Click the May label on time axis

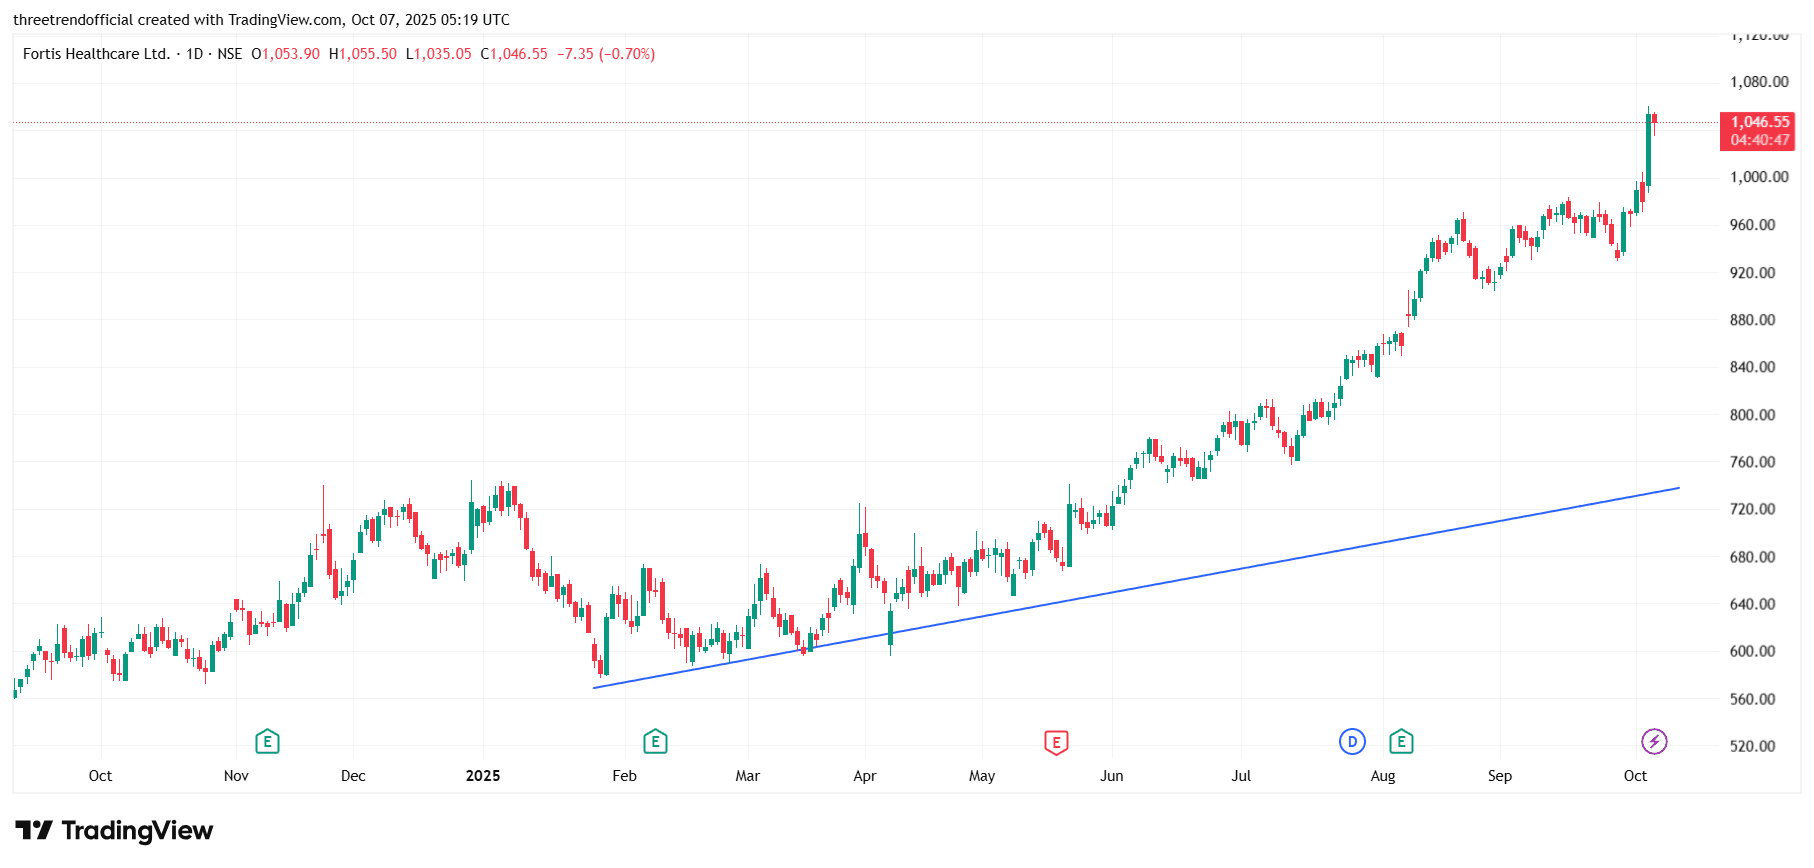(x=982, y=776)
